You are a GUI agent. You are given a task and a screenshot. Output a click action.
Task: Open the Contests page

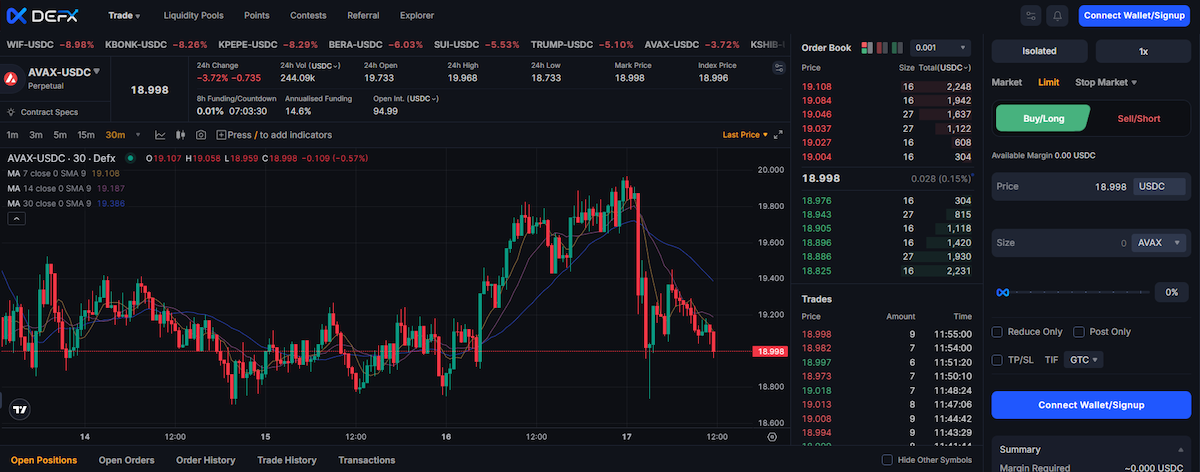coord(308,16)
